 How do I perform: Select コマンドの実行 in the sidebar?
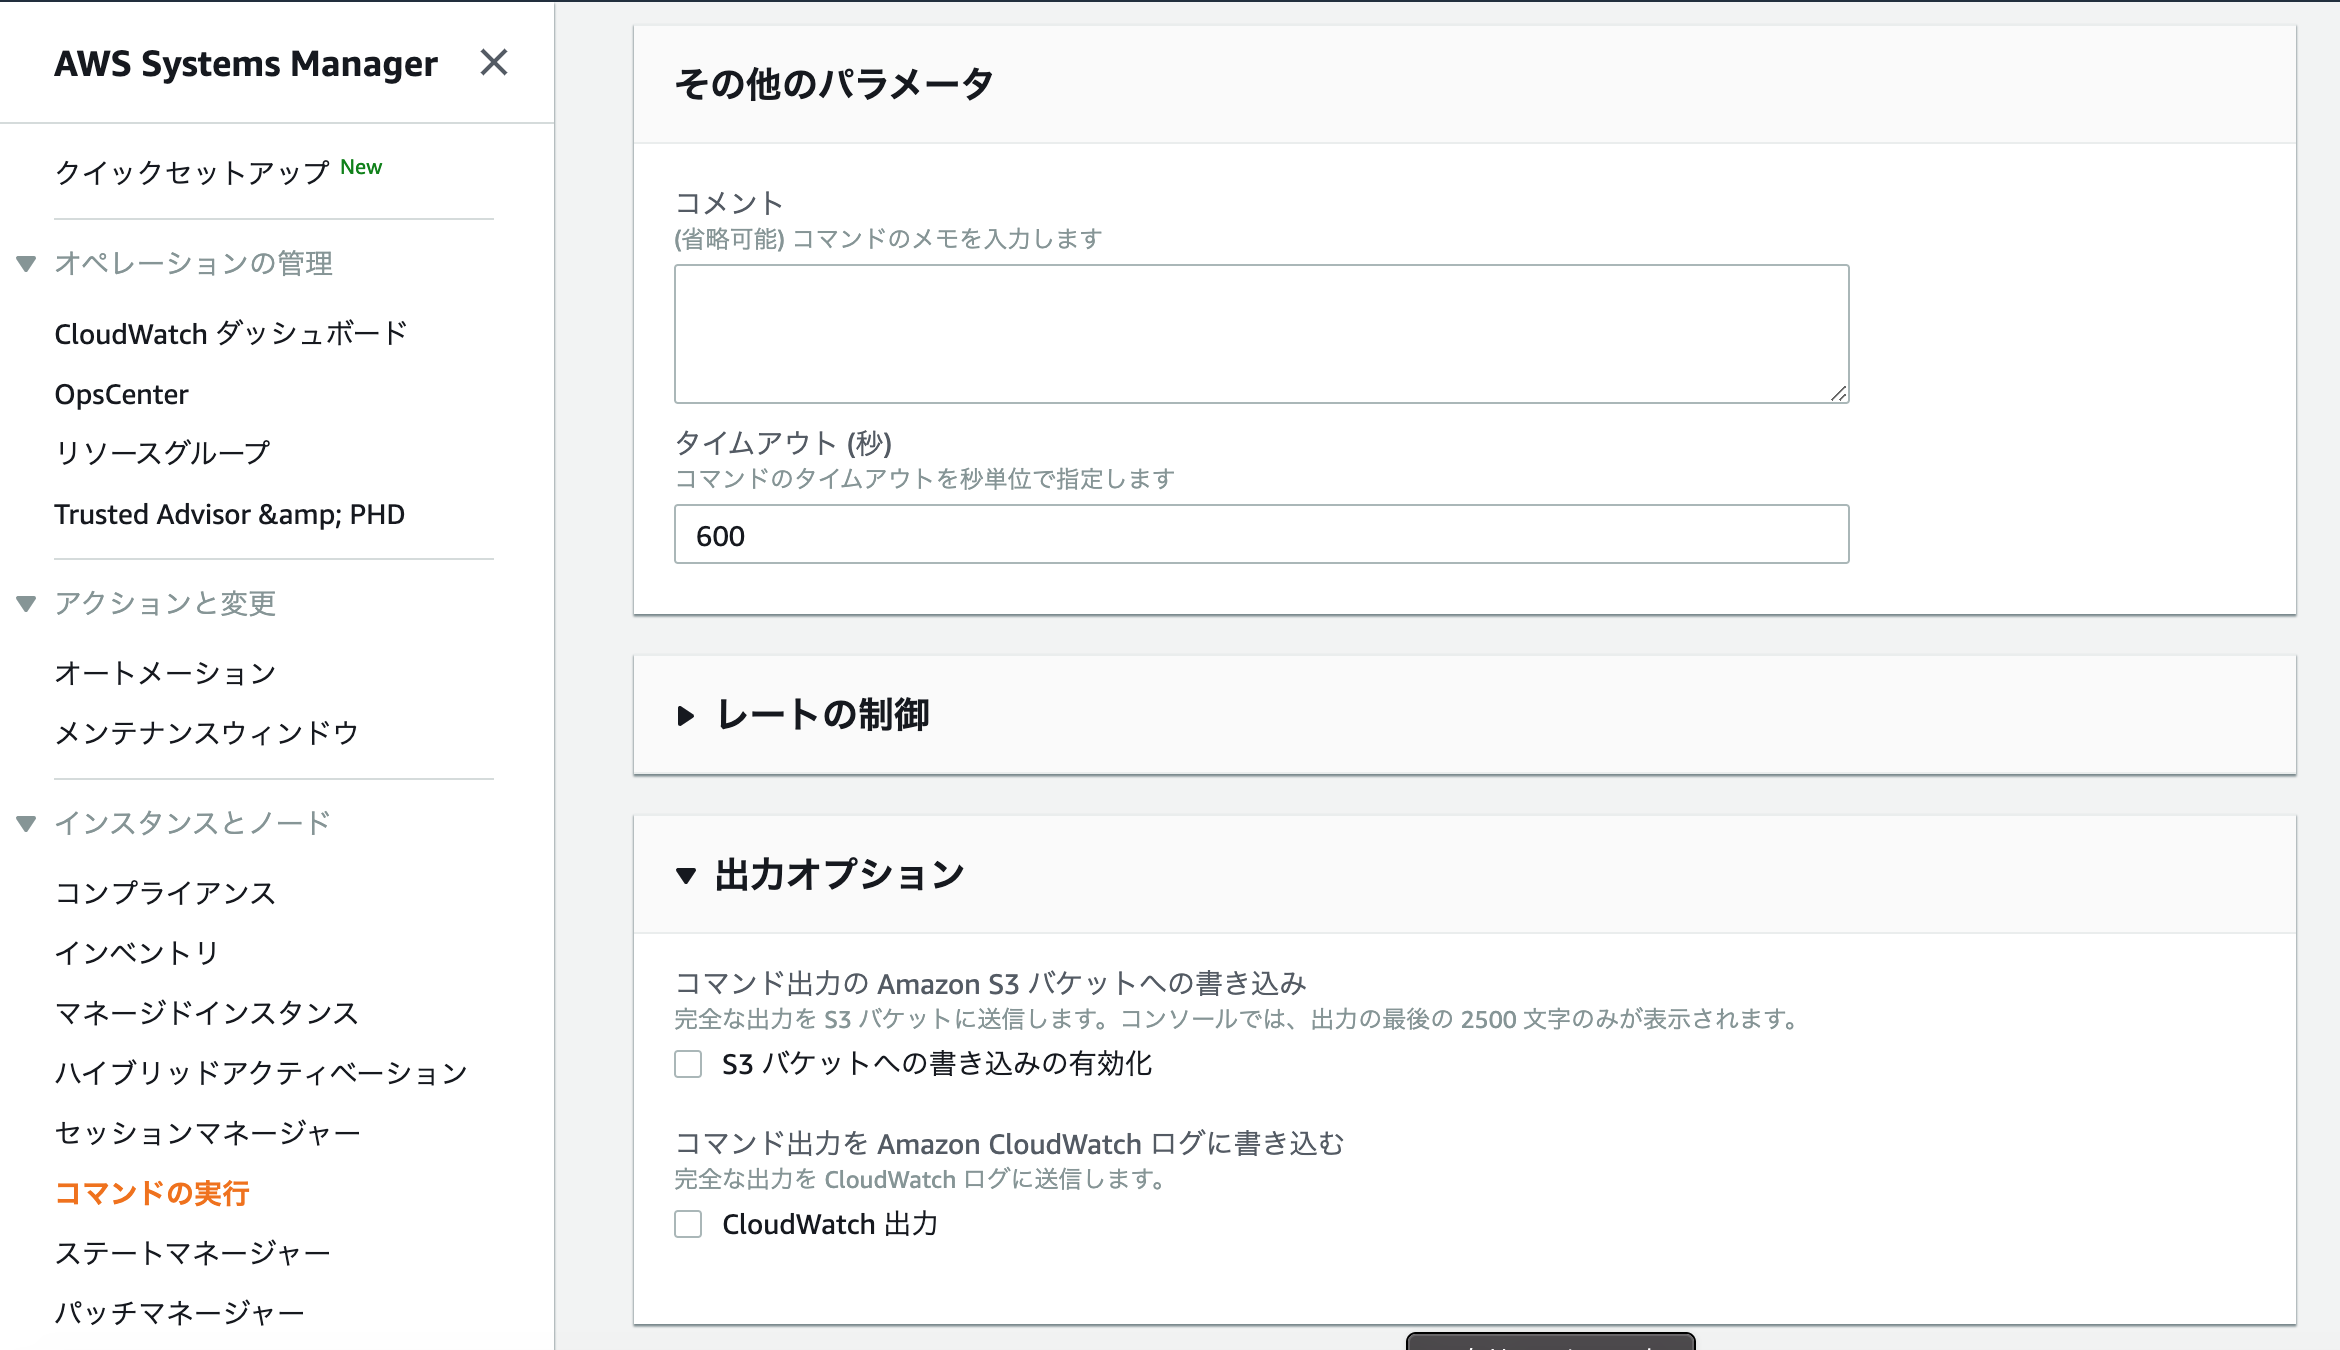[152, 1193]
